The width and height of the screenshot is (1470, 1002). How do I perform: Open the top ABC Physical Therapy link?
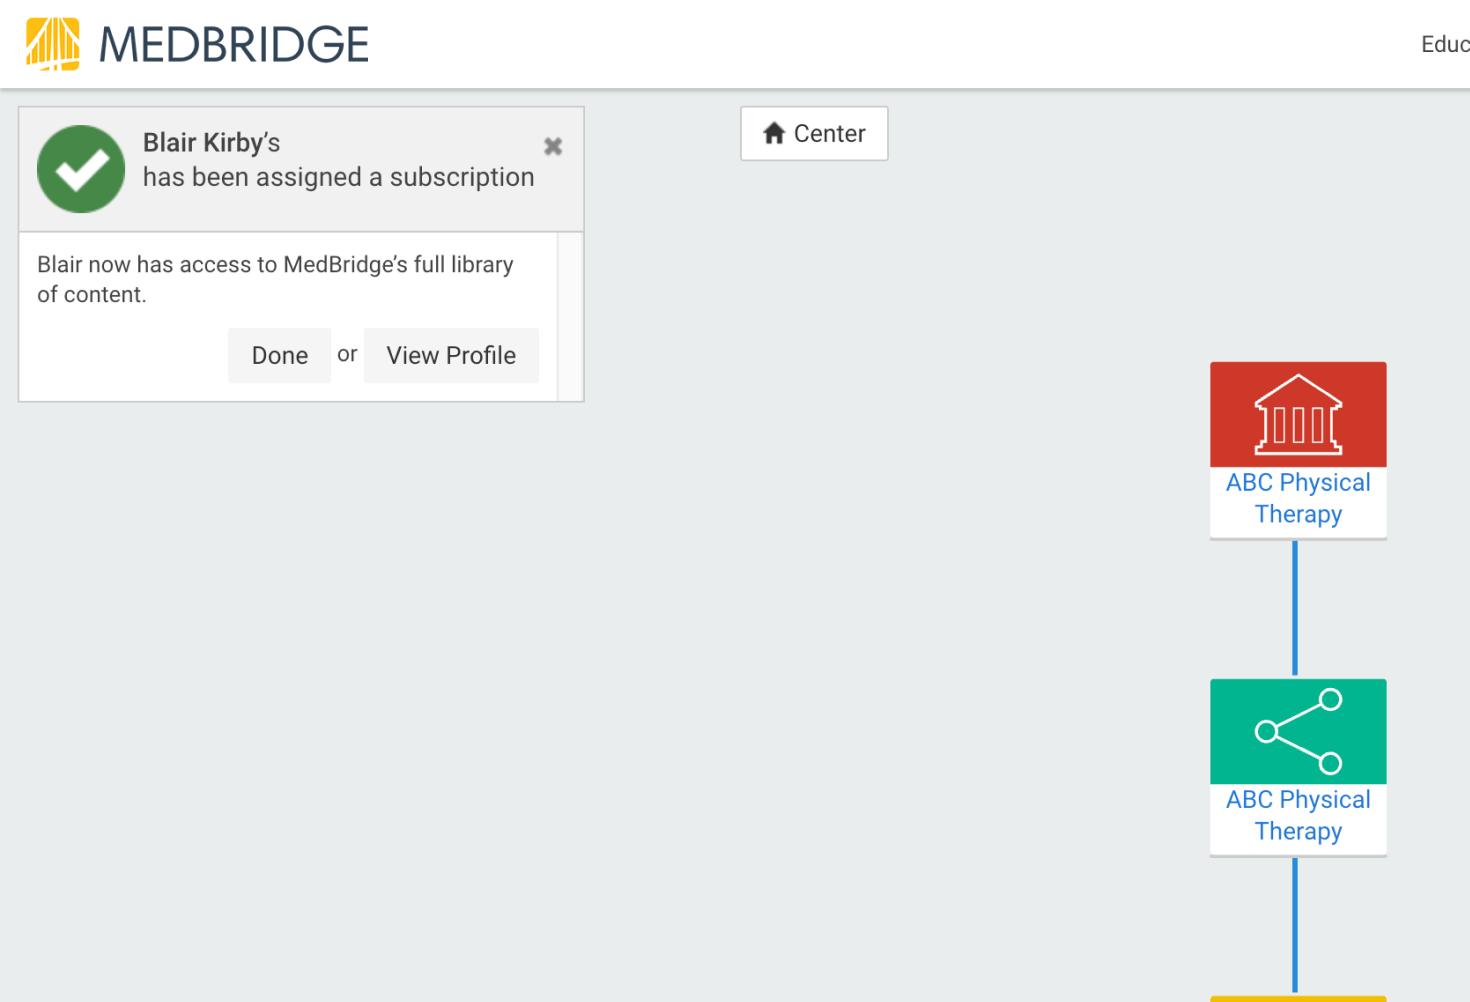(1298, 498)
